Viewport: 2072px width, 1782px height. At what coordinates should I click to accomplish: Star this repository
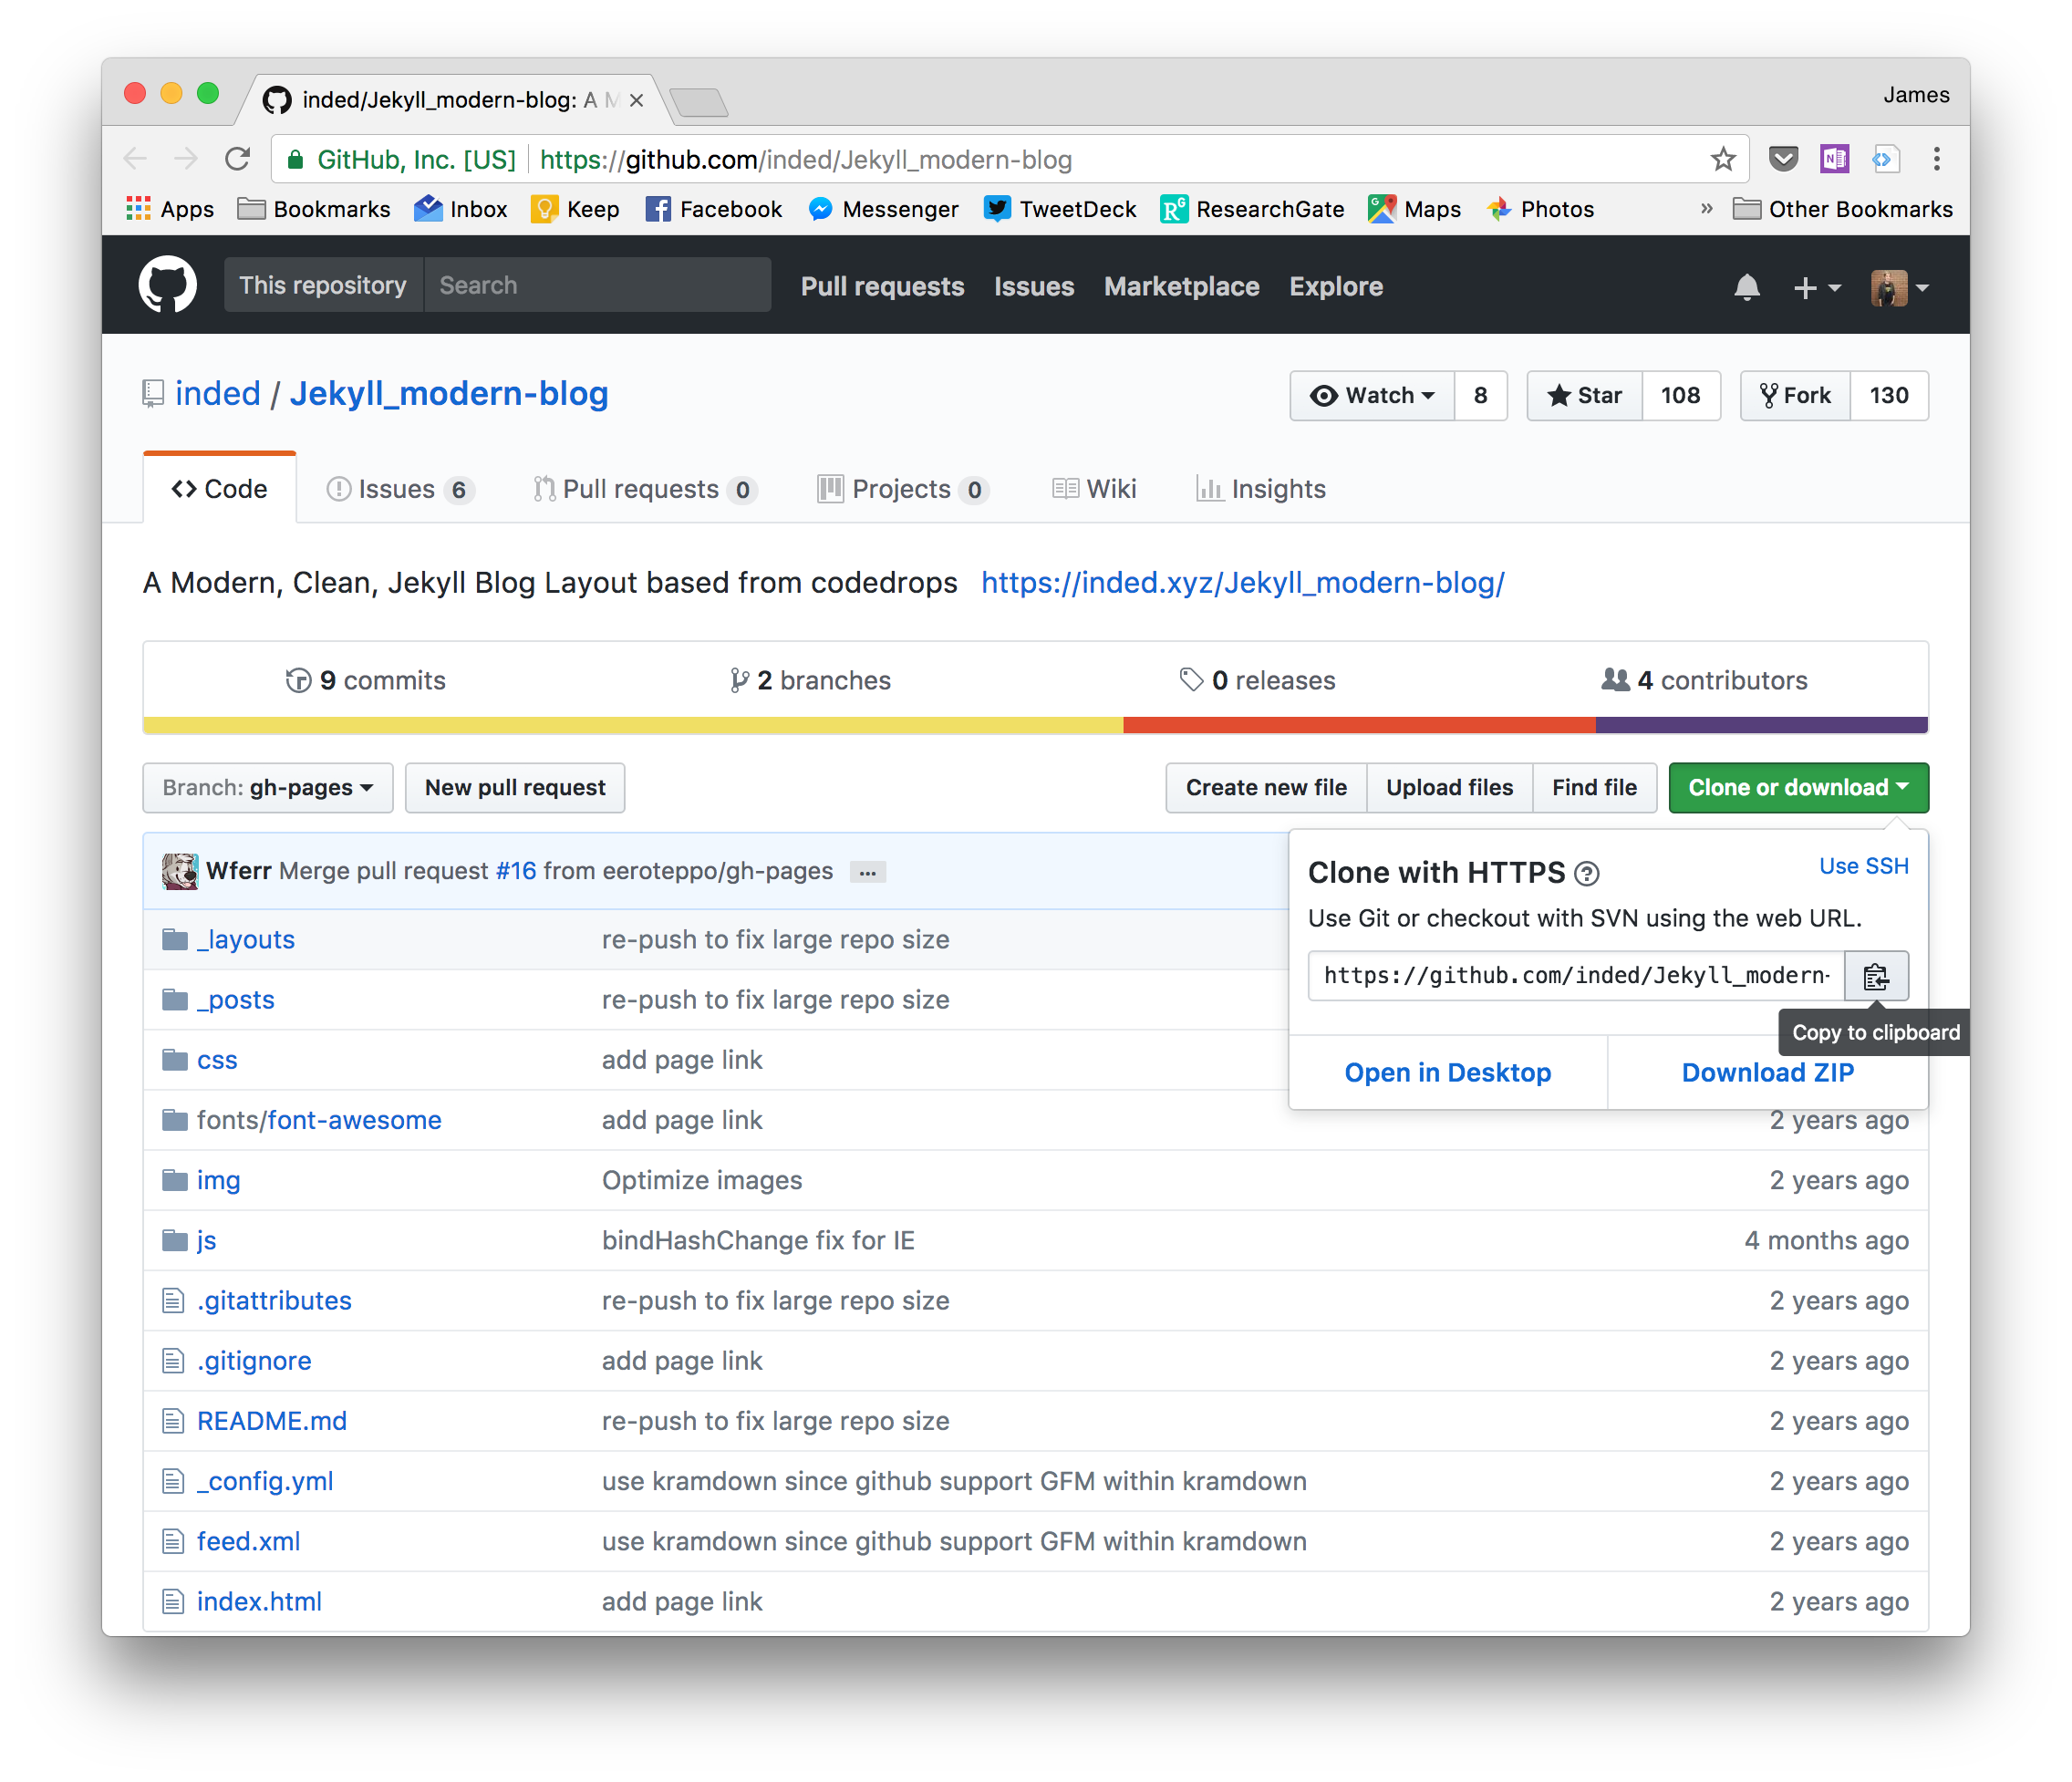[x=1584, y=396]
